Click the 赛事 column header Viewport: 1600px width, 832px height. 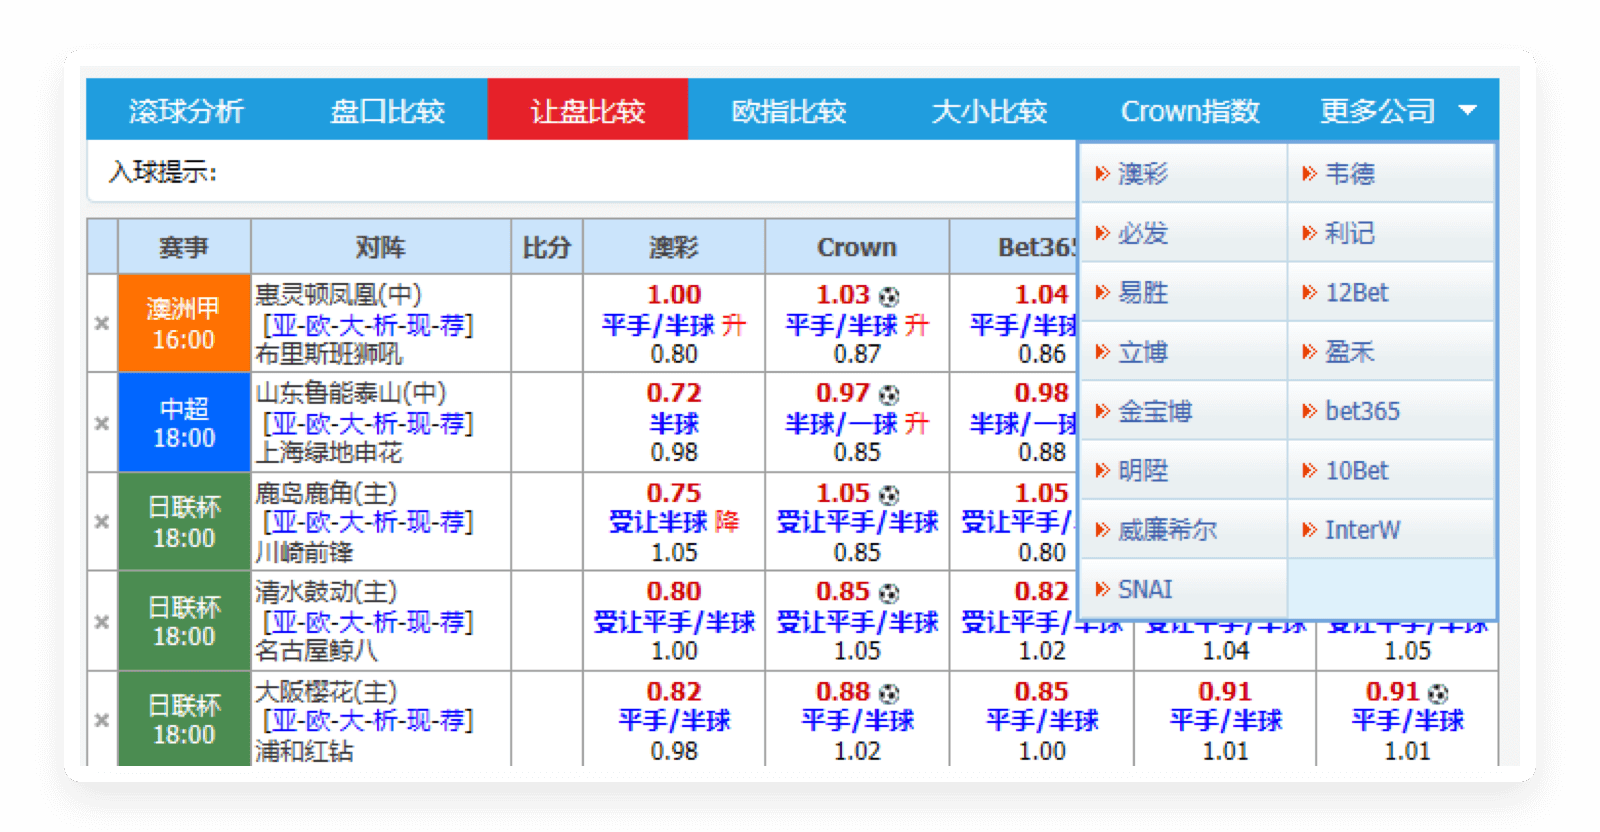point(184,247)
